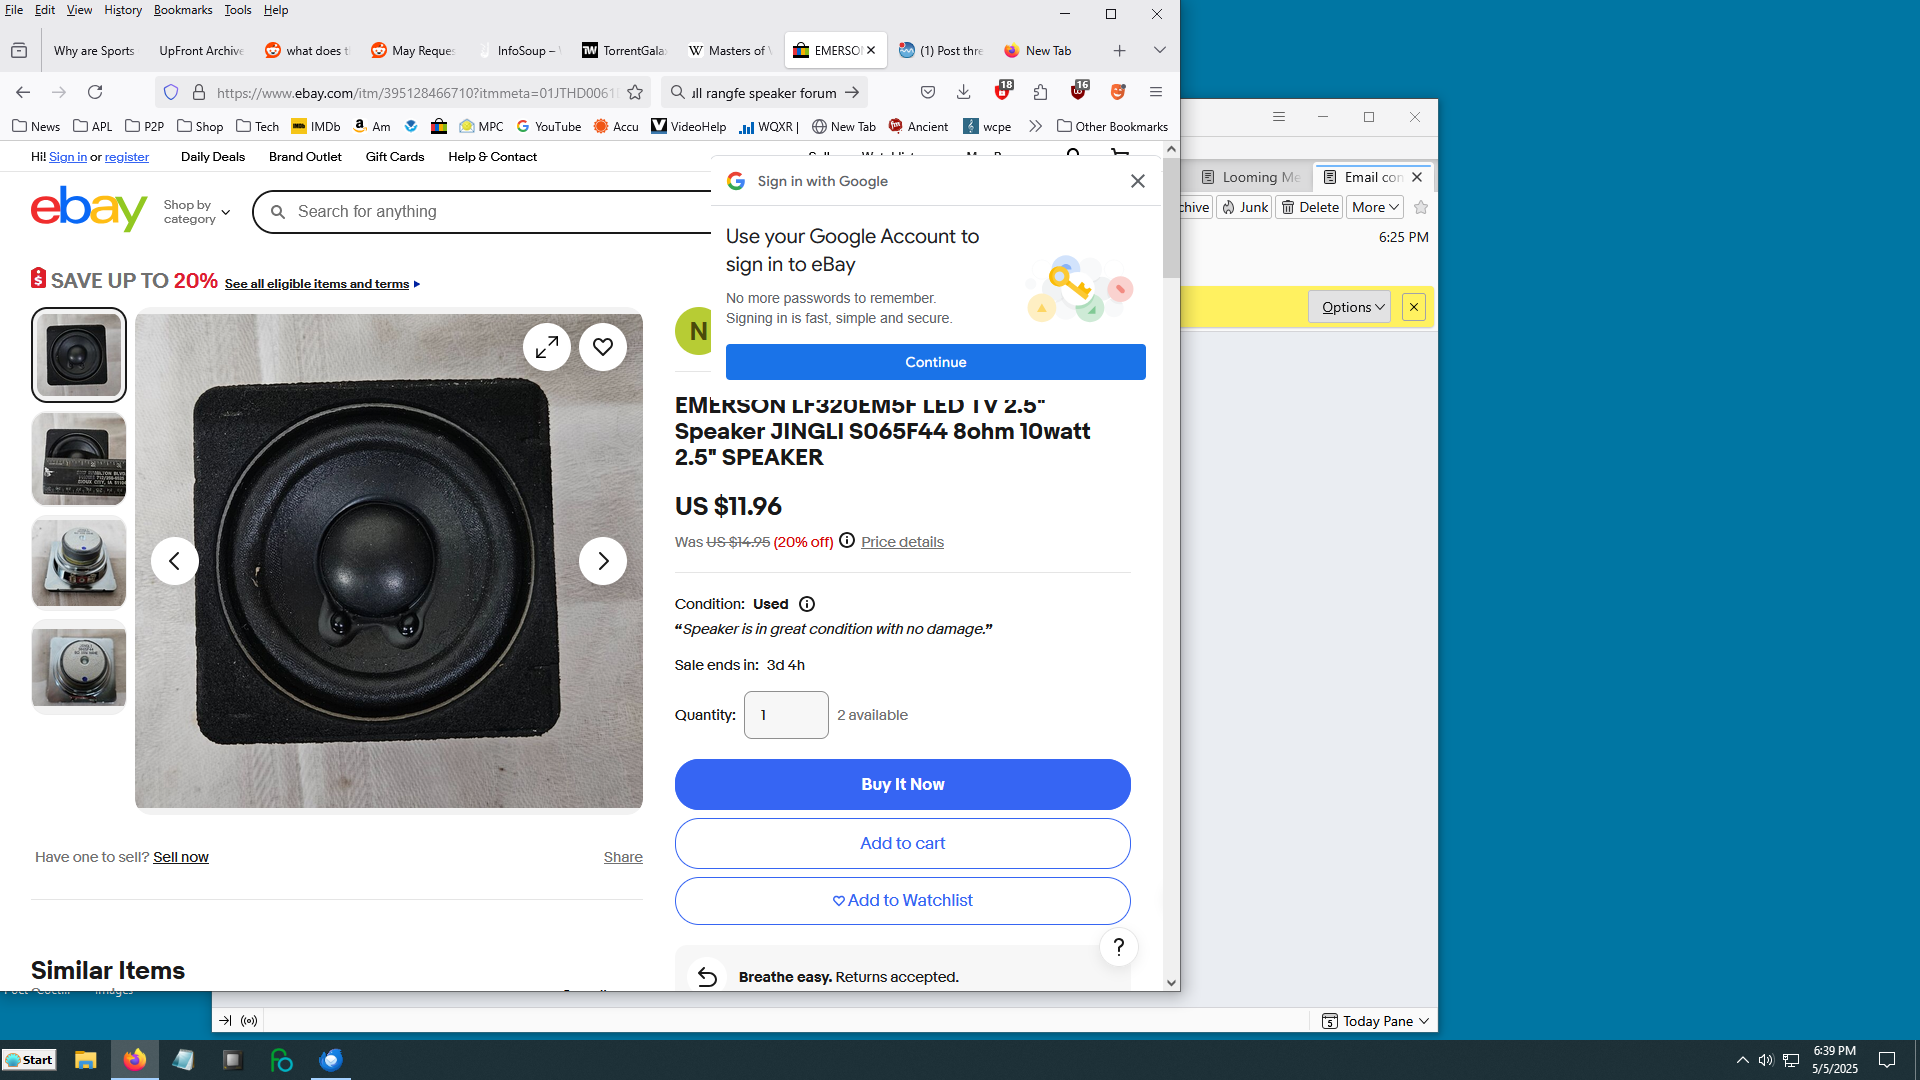Close the yellow notification bar in mail window
The height and width of the screenshot is (1080, 1920).
tap(1414, 307)
